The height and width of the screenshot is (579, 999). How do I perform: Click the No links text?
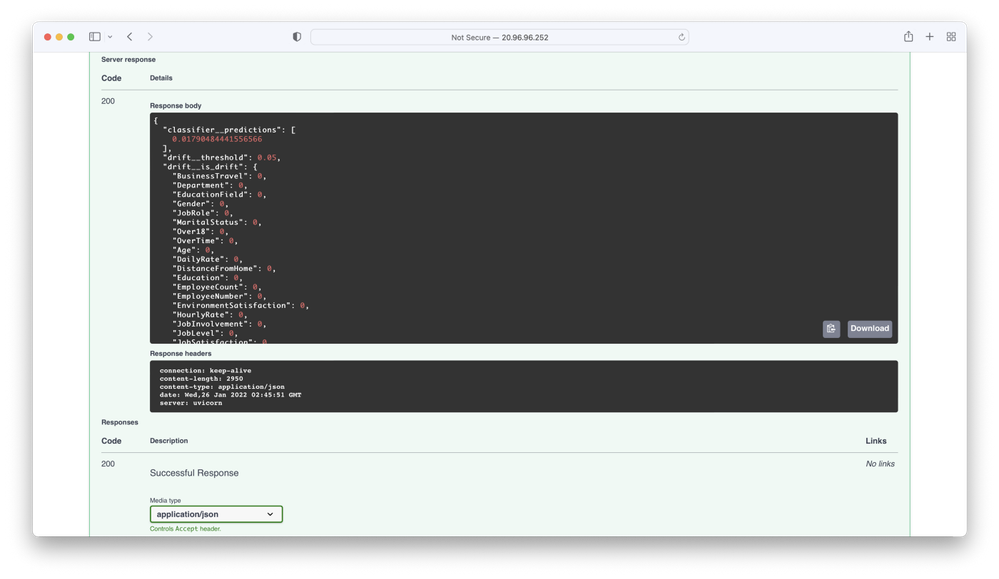pyautogui.click(x=880, y=464)
